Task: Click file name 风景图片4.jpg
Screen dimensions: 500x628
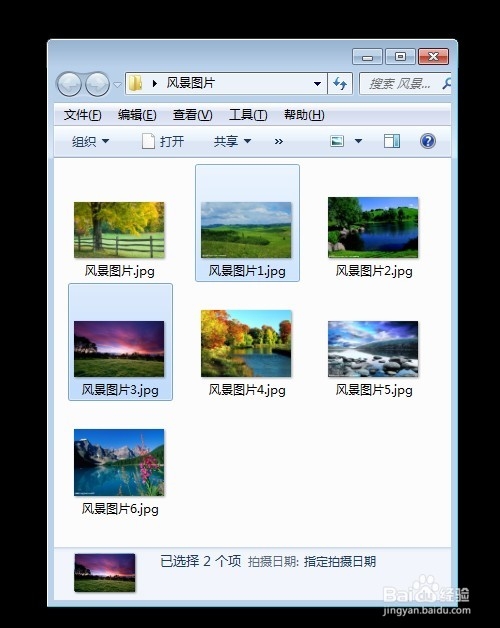Action: tap(247, 390)
